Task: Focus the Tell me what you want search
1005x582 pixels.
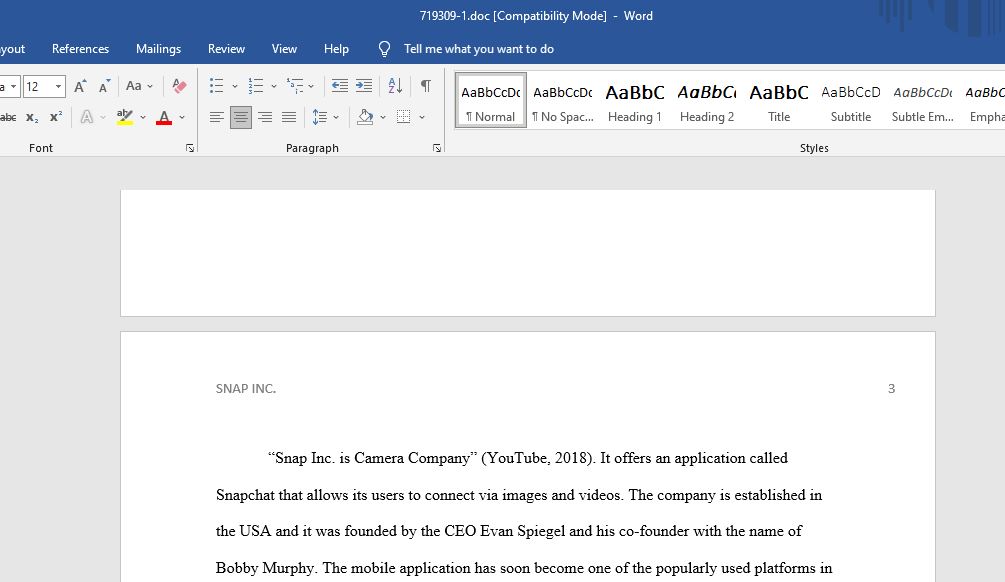Action: 478,49
